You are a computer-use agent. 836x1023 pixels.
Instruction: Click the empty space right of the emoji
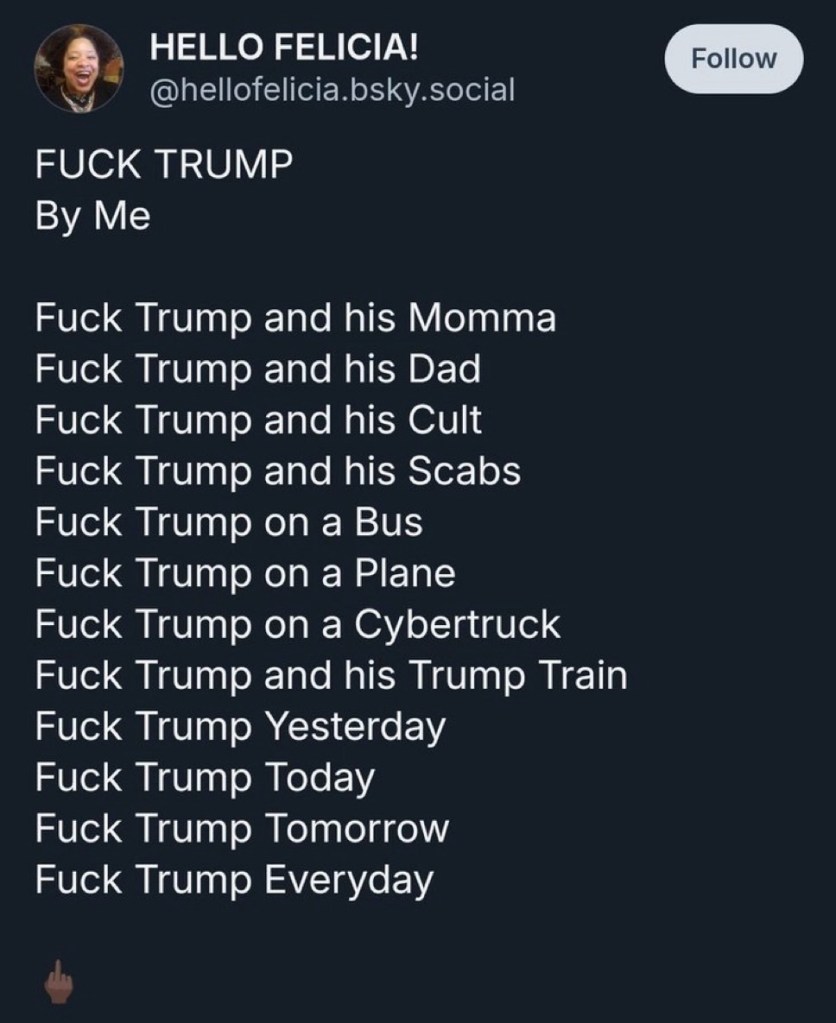(x=450, y=982)
